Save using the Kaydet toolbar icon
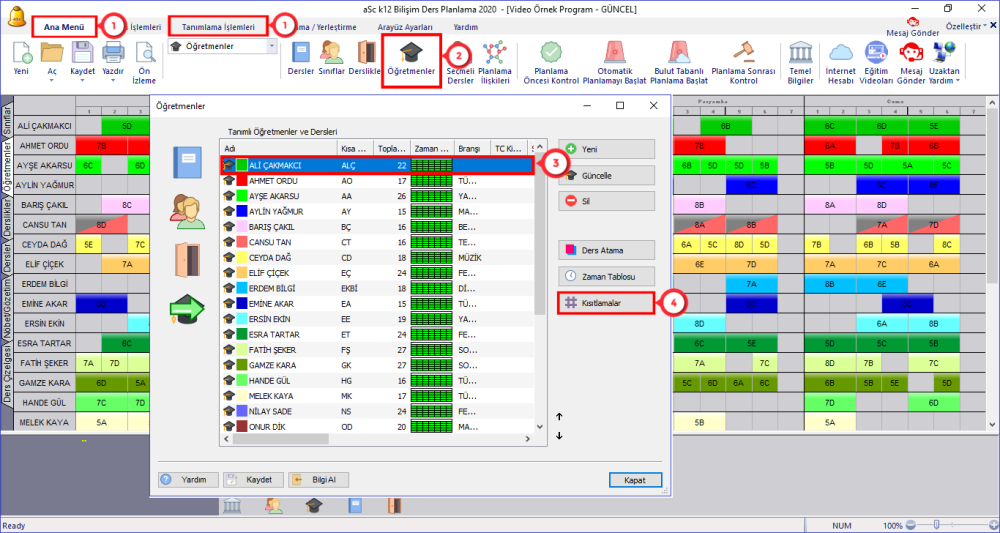 [82, 53]
